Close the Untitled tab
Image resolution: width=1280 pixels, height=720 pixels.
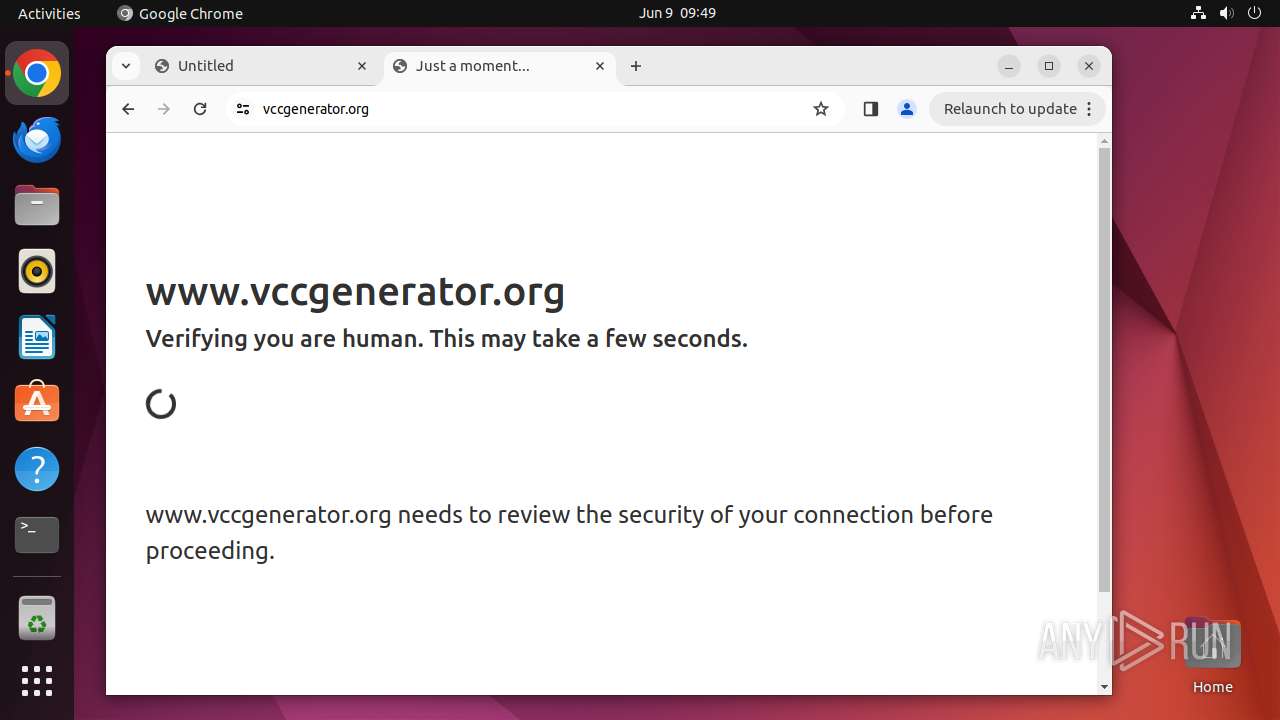(x=362, y=66)
